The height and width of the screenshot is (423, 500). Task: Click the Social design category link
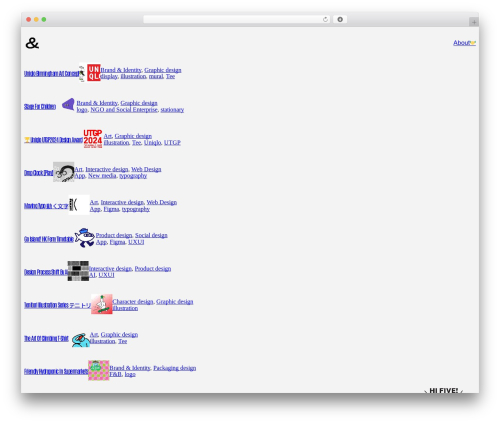coord(151,235)
